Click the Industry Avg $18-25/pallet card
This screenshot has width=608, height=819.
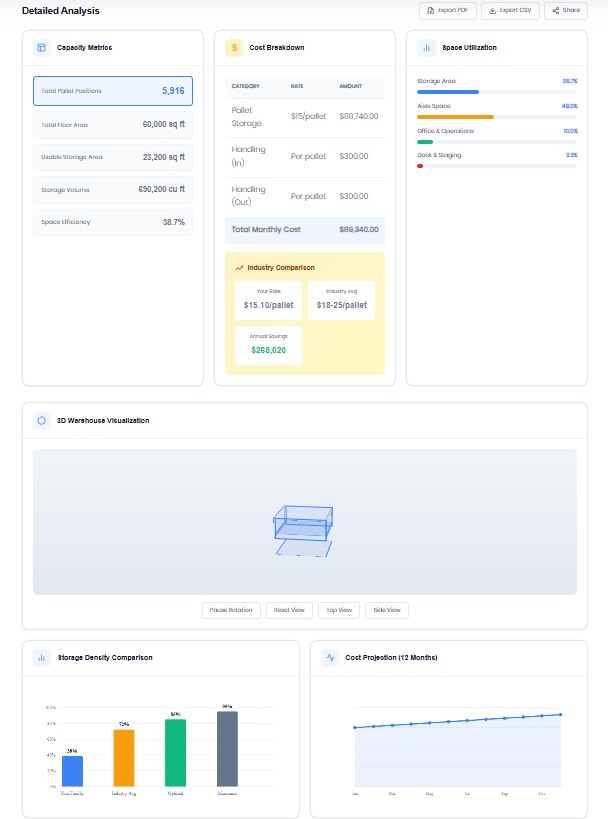tap(342, 300)
